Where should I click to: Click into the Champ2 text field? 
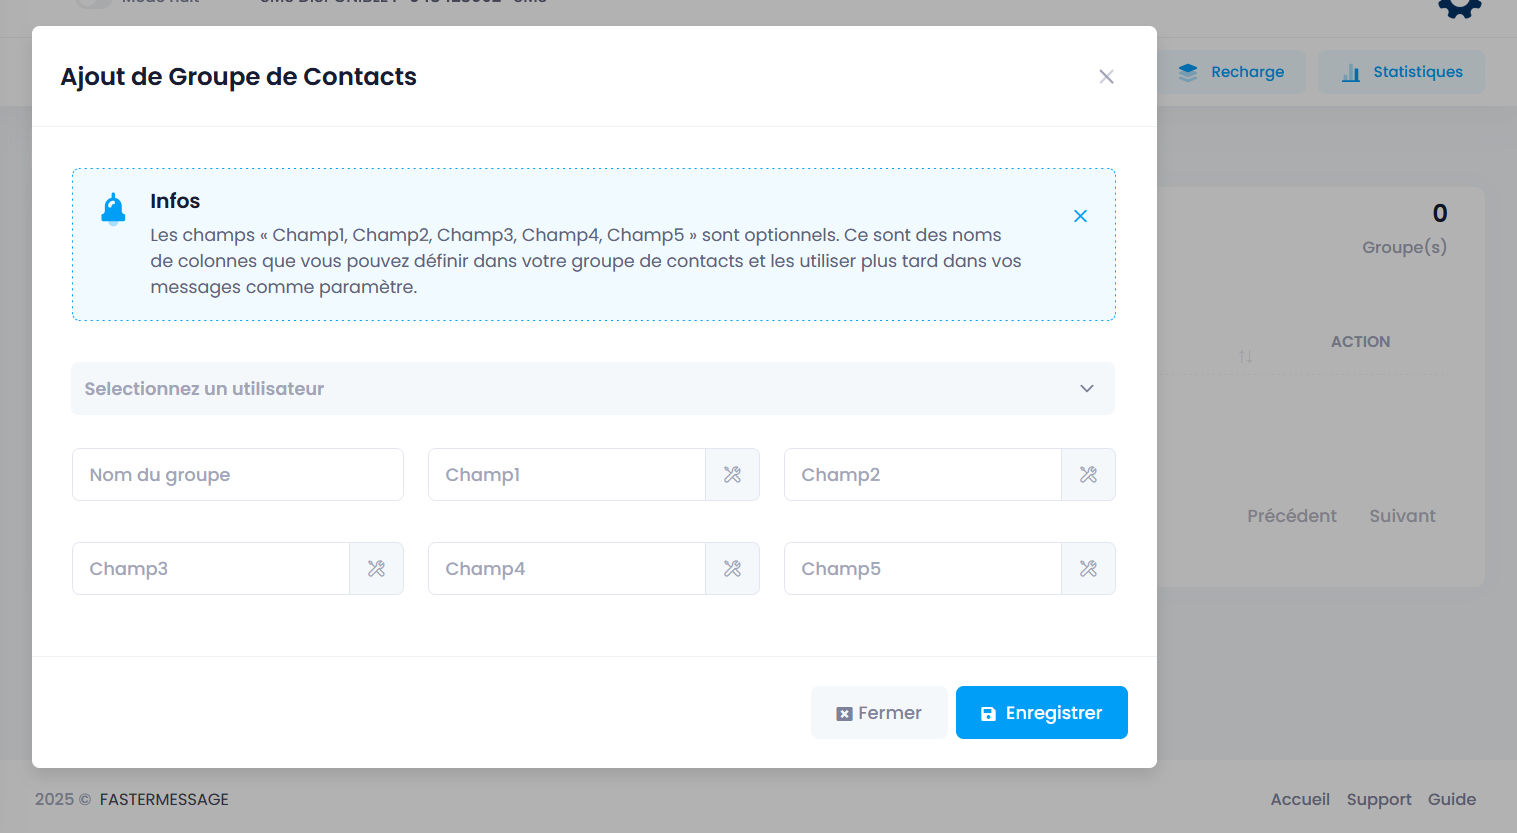pyautogui.click(x=922, y=475)
